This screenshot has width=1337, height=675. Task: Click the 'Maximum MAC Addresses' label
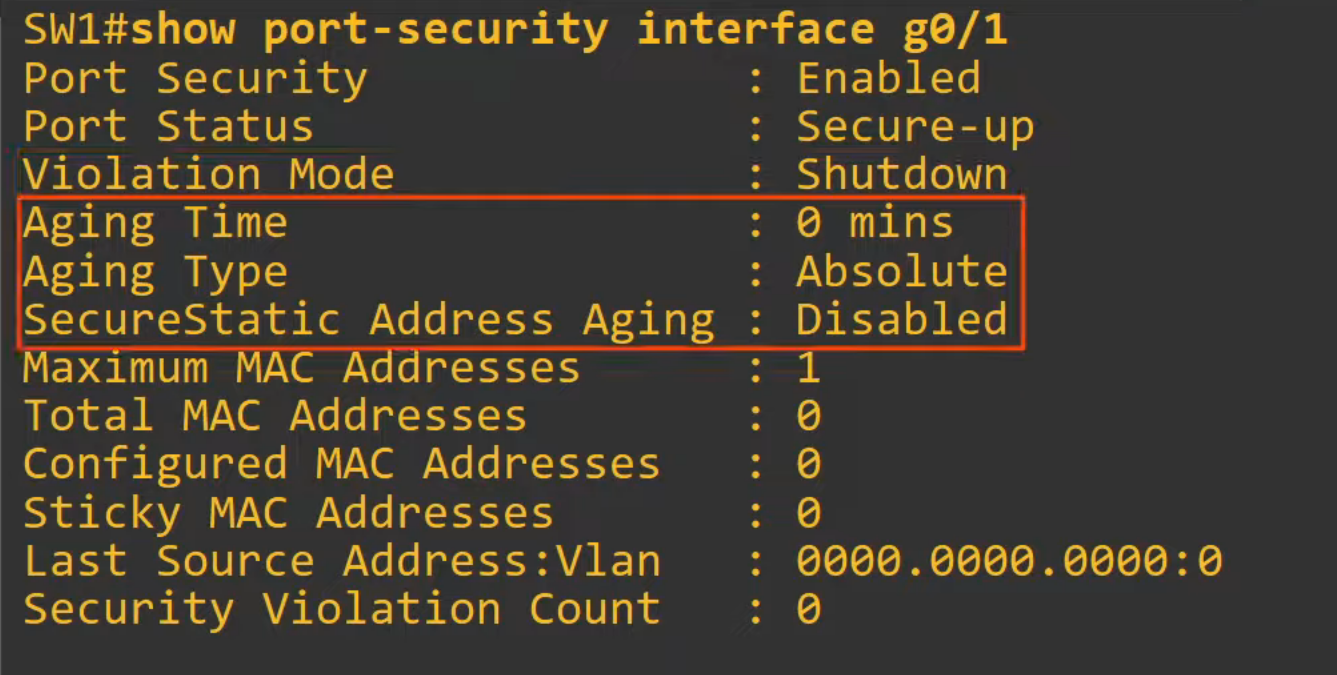(301, 368)
